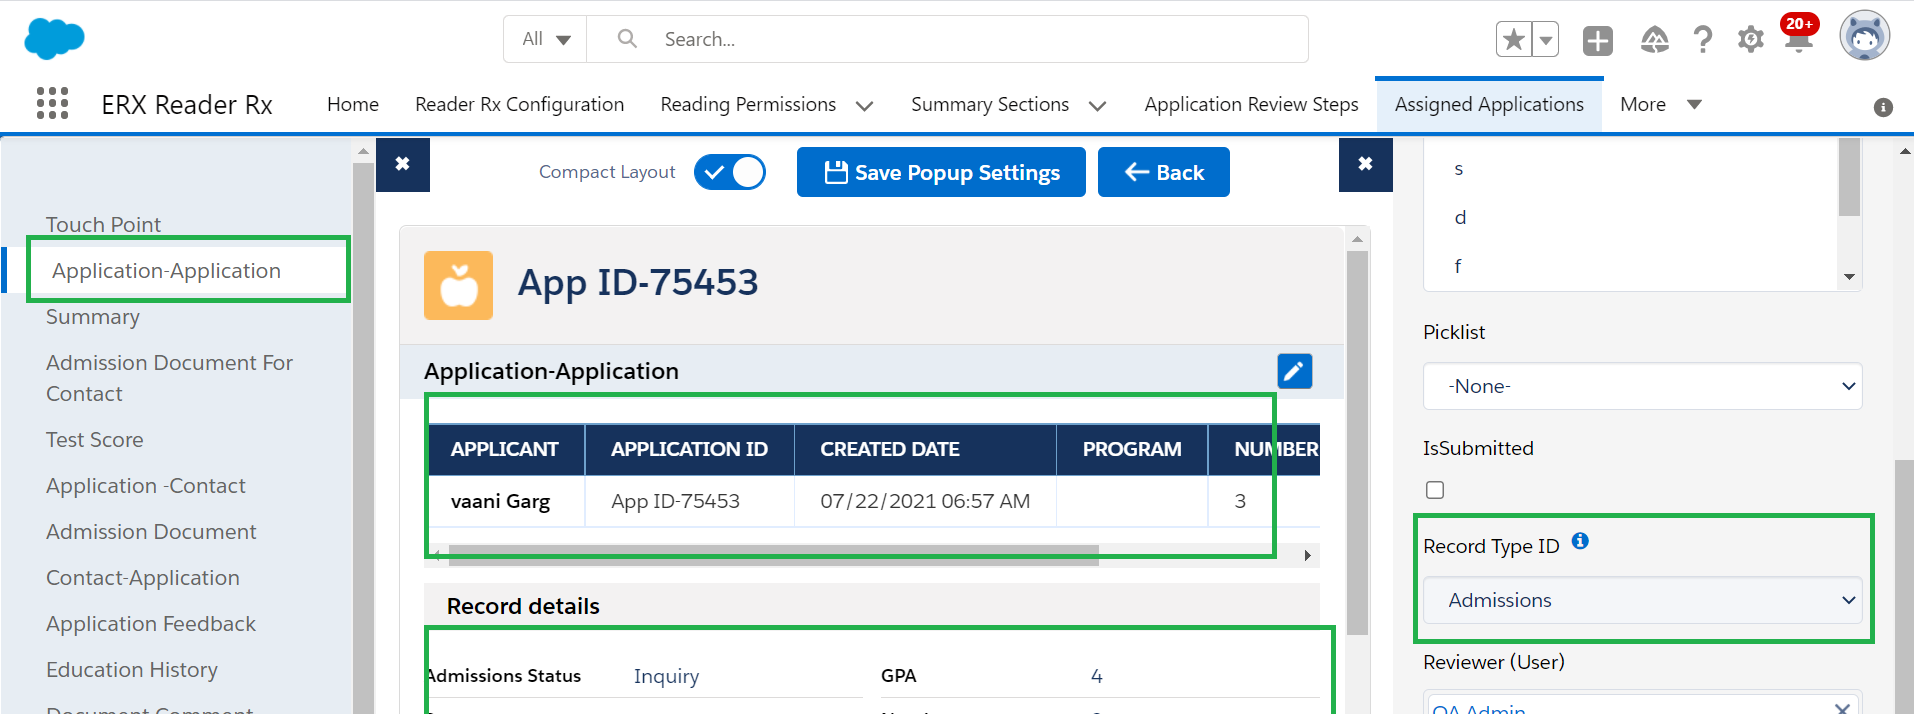The image size is (1914, 714).
Task: Click the Back button
Action: tap(1163, 172)
